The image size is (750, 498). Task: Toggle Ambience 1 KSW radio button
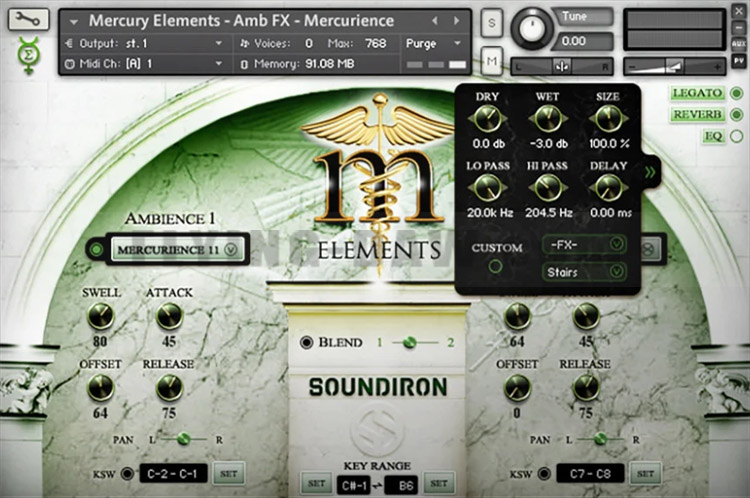[127, 474]
